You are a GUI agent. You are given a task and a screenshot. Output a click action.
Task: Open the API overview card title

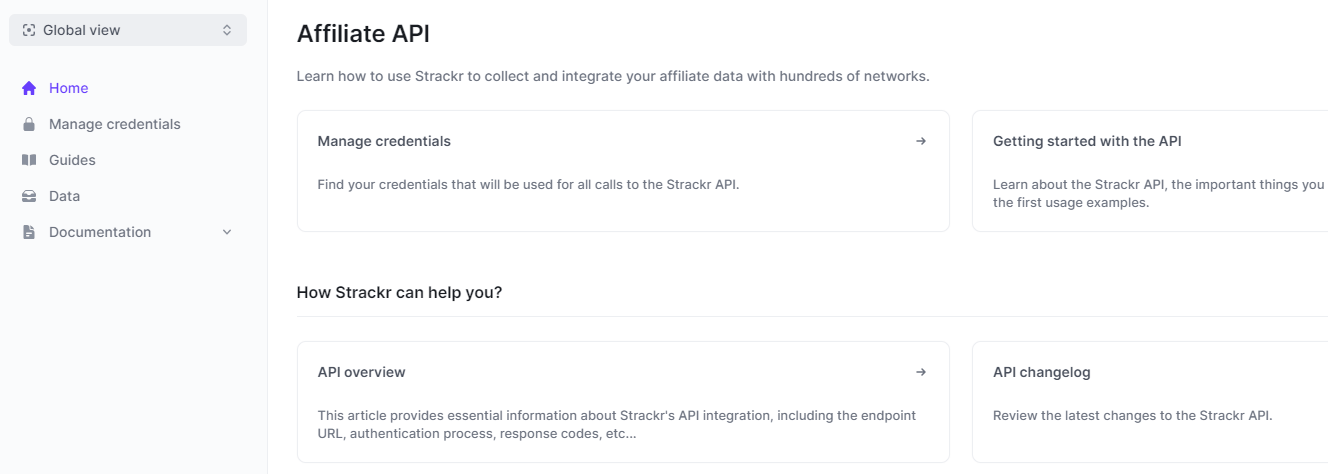coord(361,372)
